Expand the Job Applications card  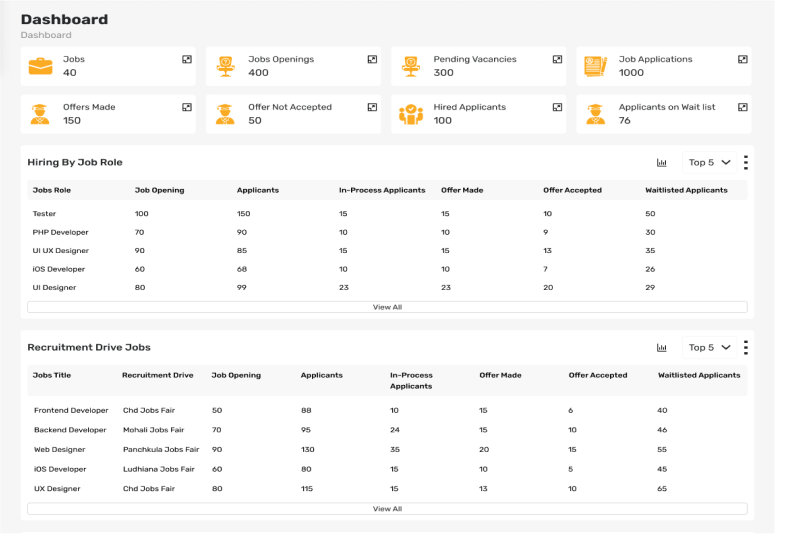[742, 60]
